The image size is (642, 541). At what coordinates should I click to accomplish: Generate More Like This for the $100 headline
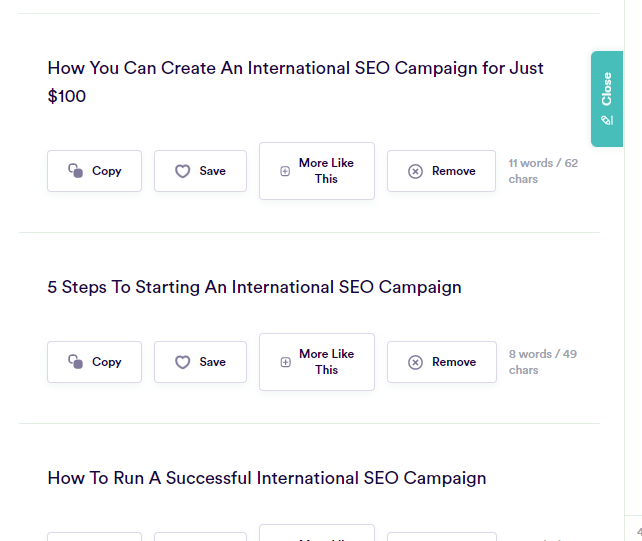(317, 171)
